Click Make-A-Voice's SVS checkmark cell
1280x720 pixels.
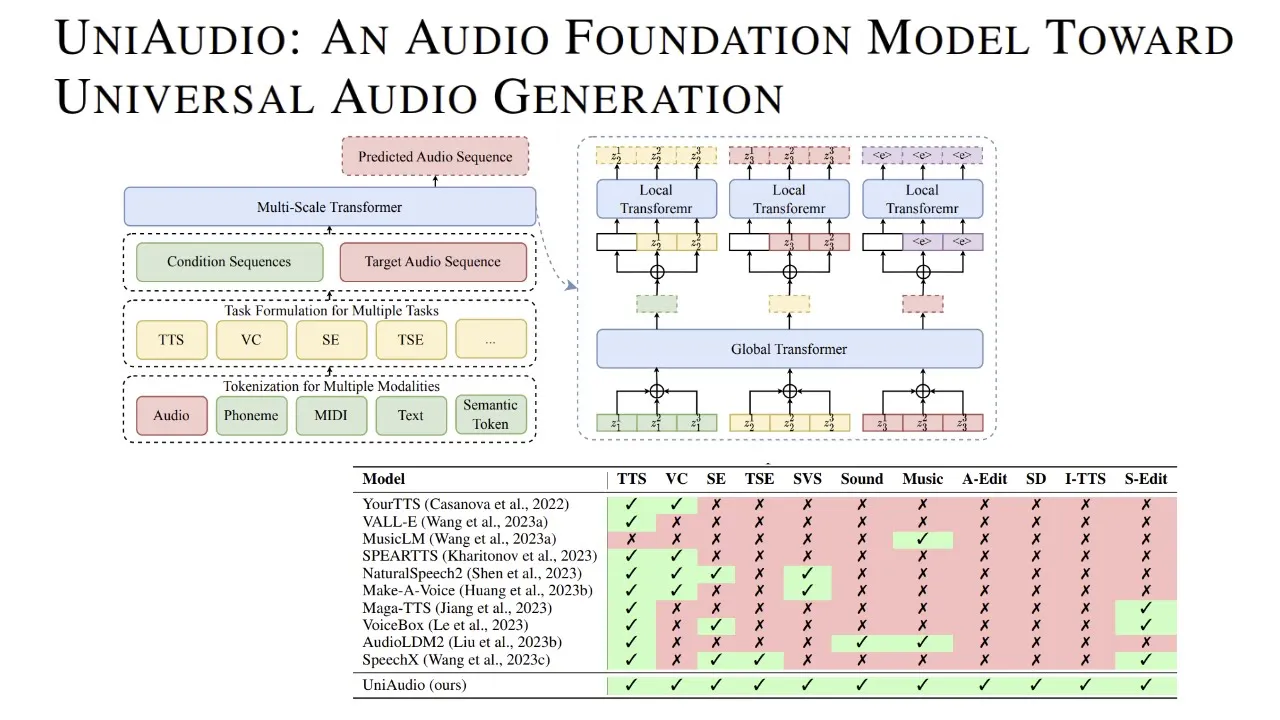pyautogui.click(x=807, y=591)
